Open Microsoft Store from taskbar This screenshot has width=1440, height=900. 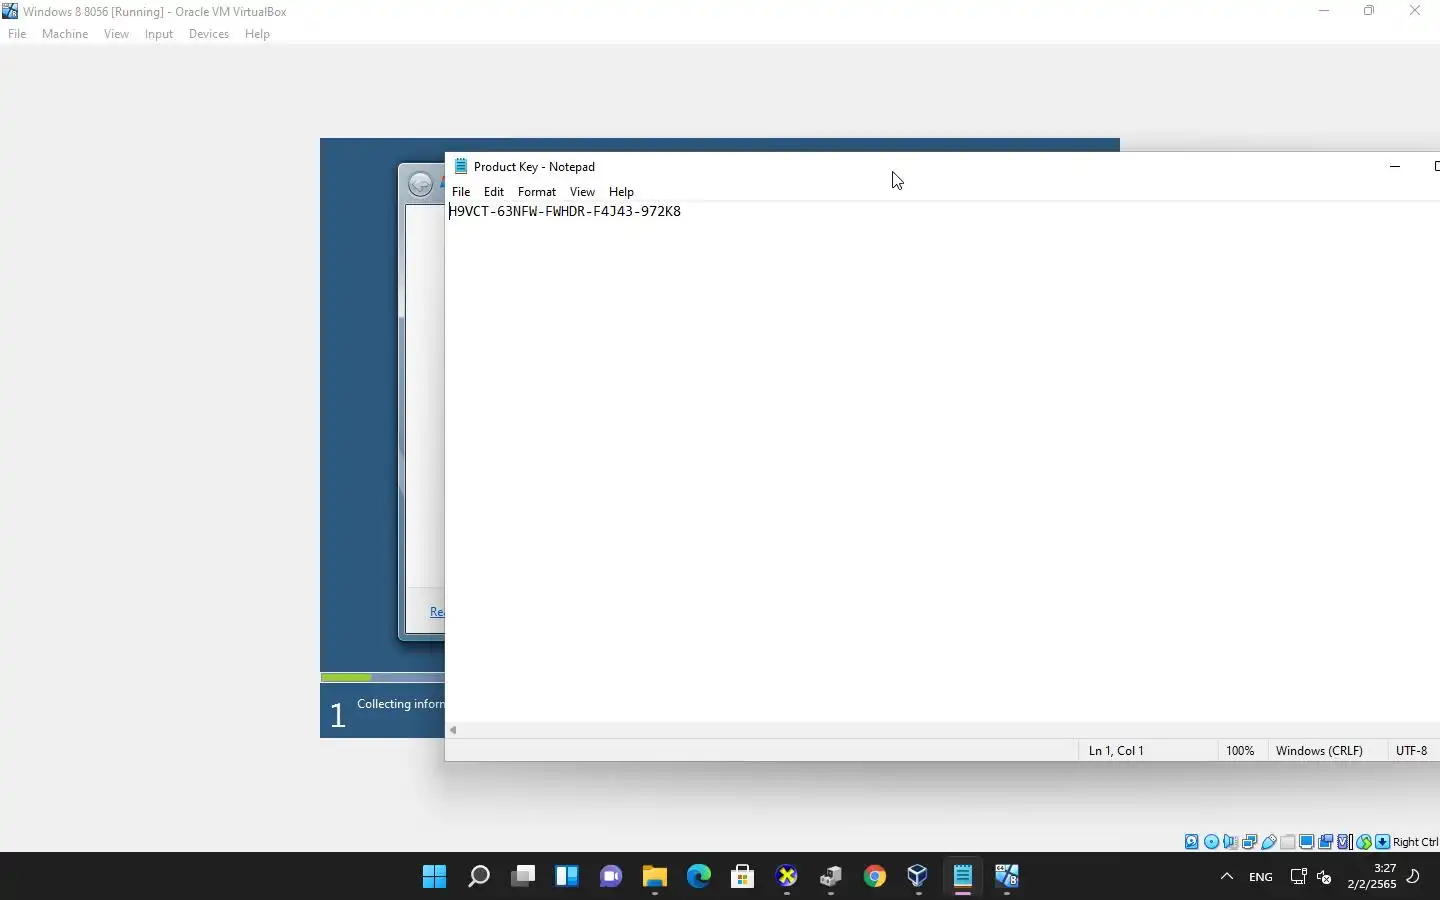pos(742,877)
